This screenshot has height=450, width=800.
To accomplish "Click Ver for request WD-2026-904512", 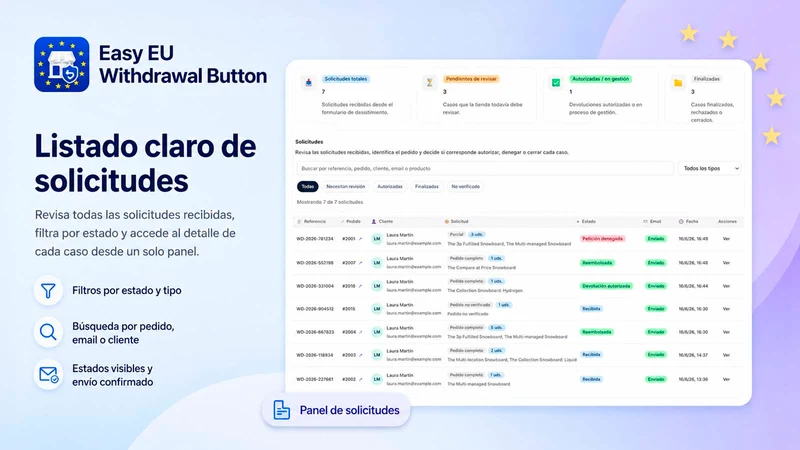I will pos(726,309).
